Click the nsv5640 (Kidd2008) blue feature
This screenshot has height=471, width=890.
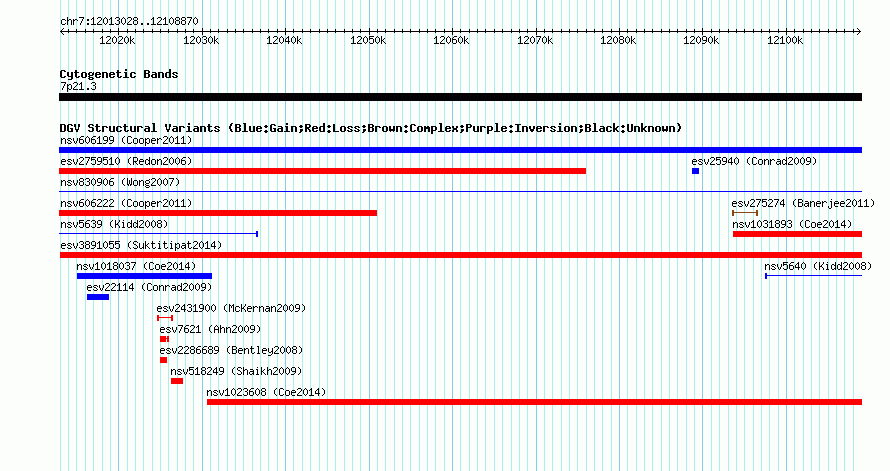(x=813, y=276)
